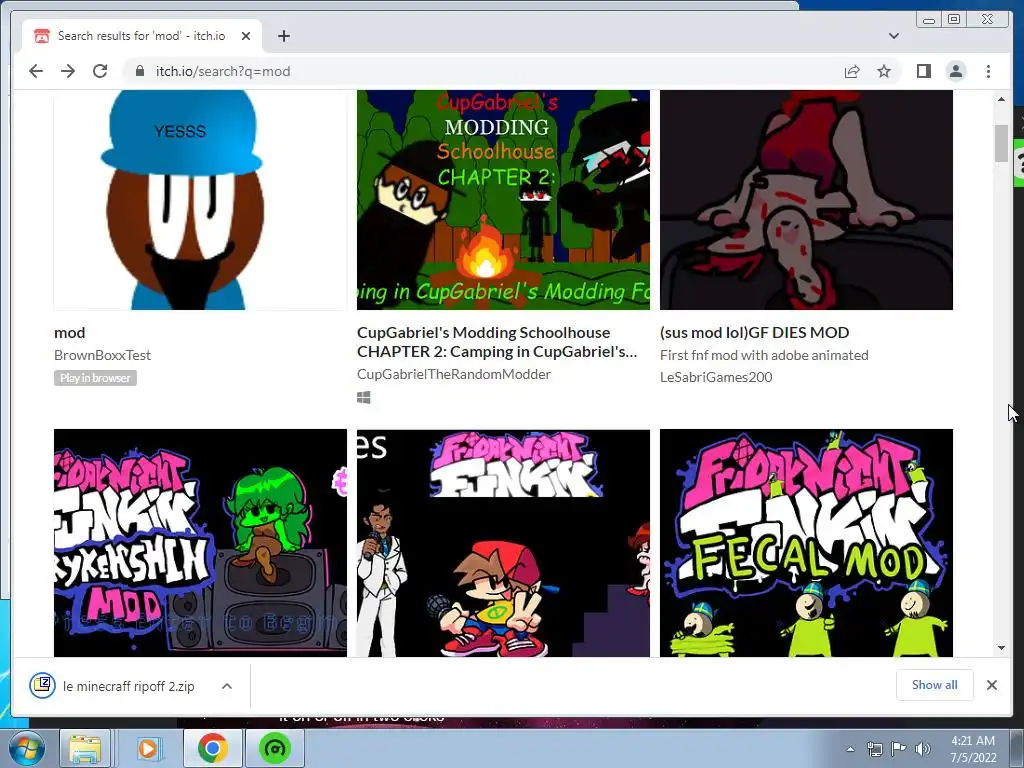1024x768 pixels.
Task: Share this page icon
Action: [852, 71]
